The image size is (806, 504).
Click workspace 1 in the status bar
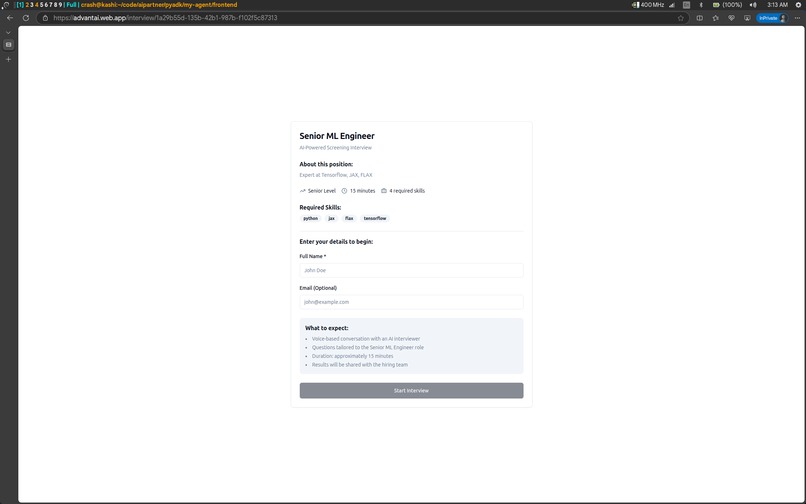[x=20, y=5]
